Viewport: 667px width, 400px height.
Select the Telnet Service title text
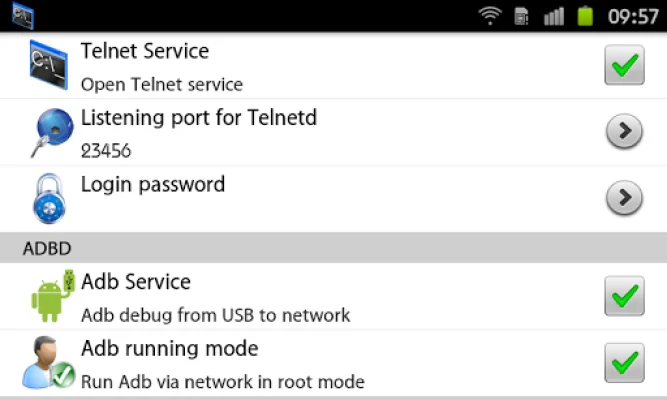(144, 52)
